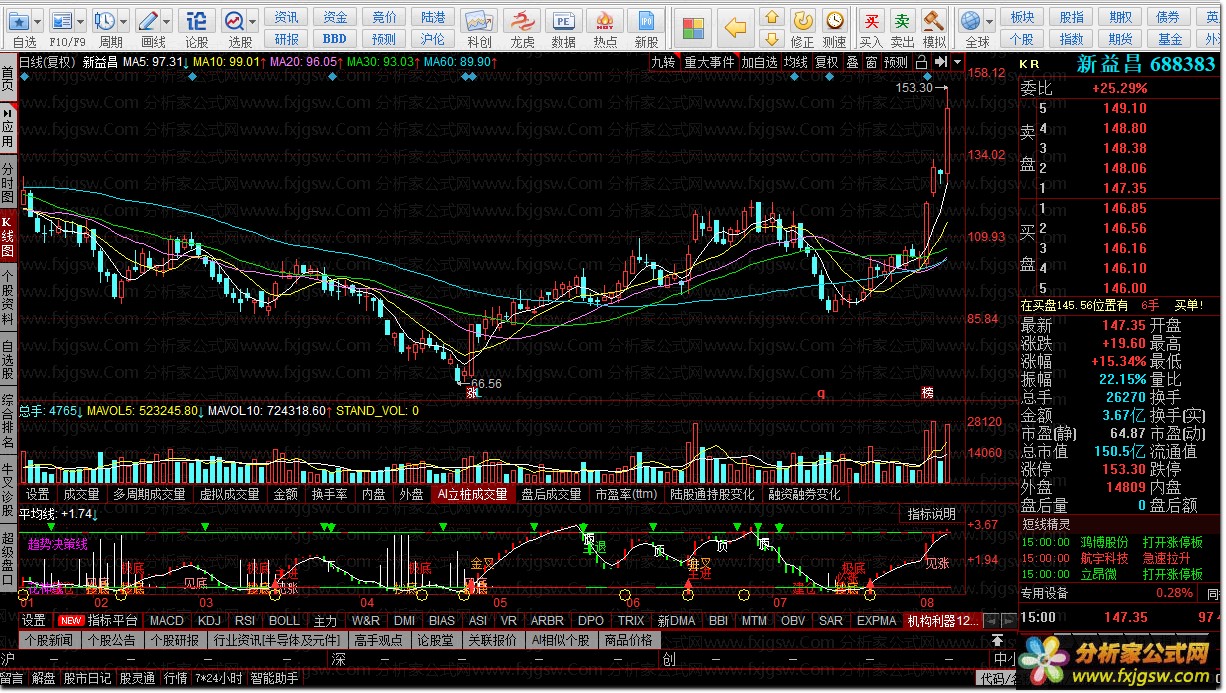Toggle the 预测 forecast option above chart

click(896, 62)
